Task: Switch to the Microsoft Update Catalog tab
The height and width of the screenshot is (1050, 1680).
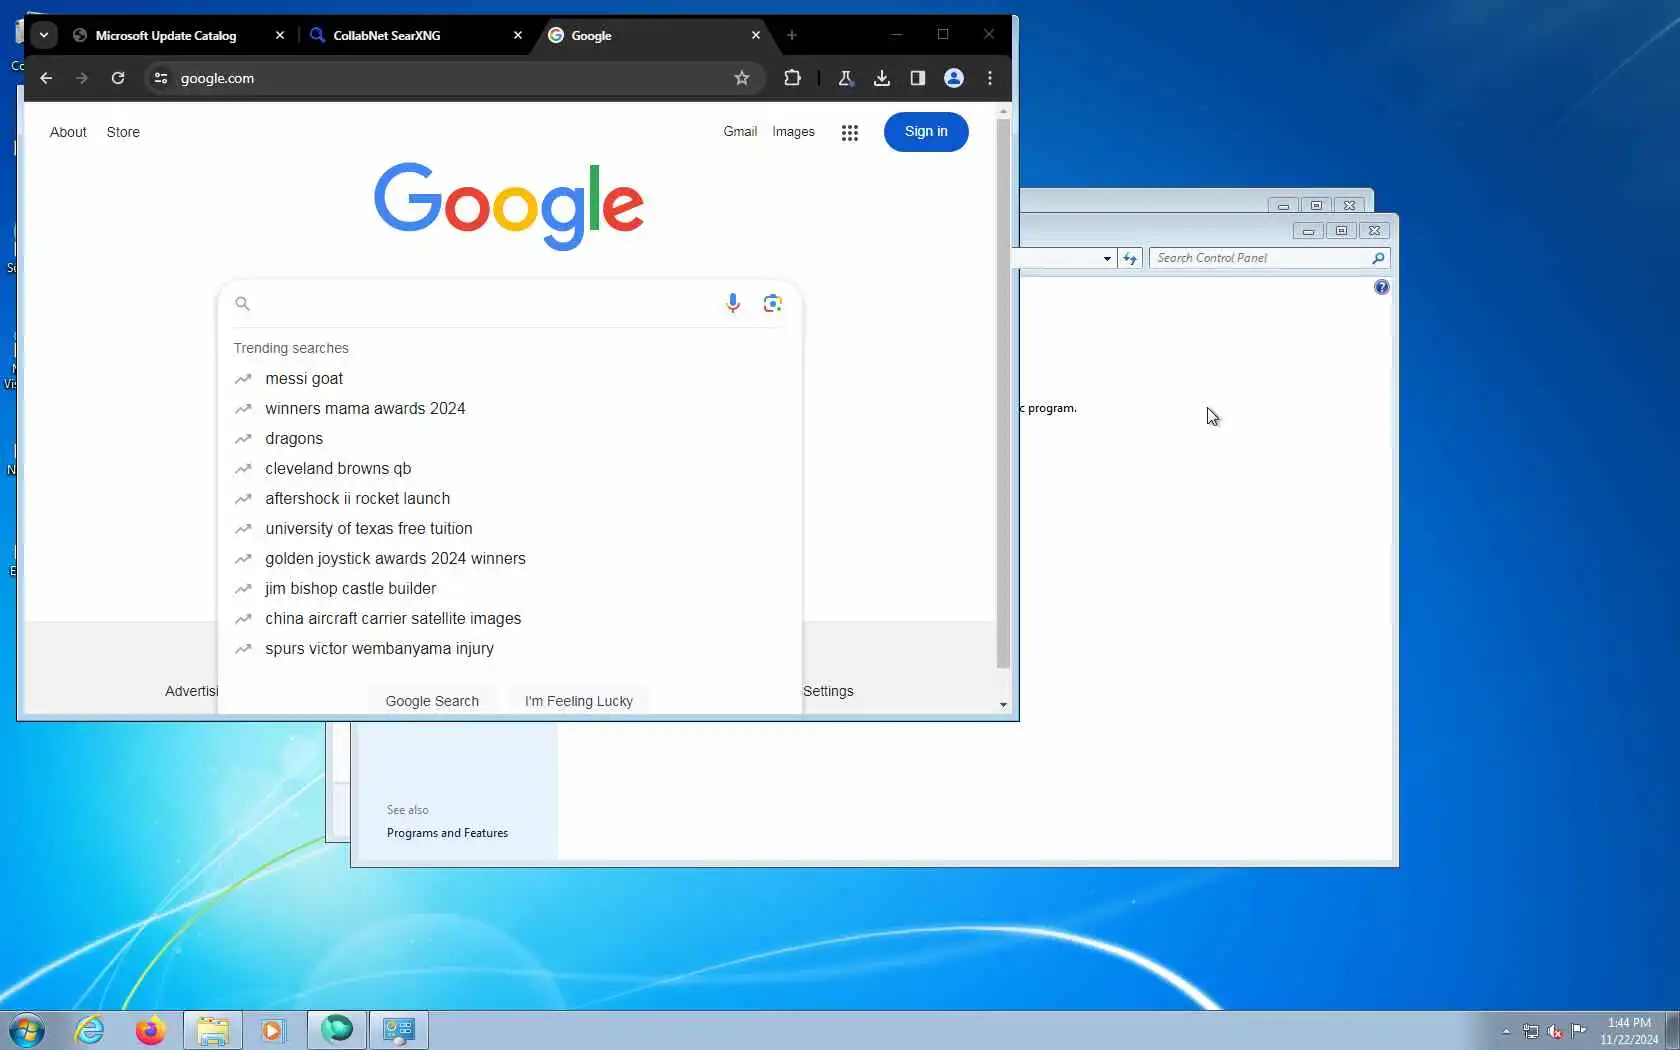Action: click(166, 35)
